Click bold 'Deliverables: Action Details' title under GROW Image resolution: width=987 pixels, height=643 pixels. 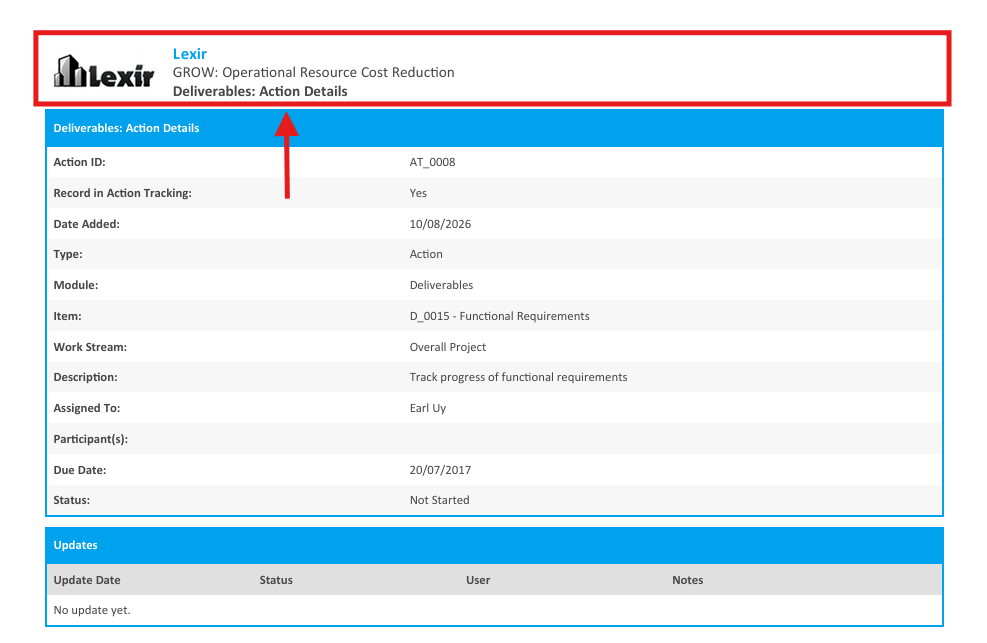260,91
